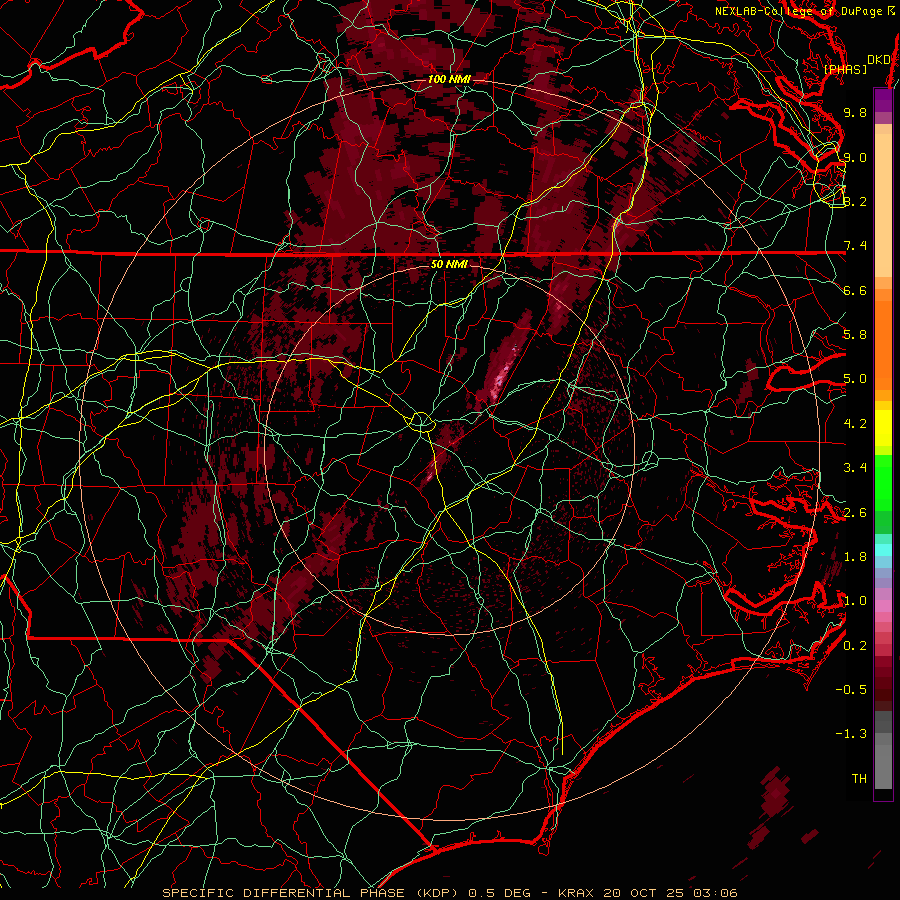Viewport: 900px width, 900px height.
Task: Pick the cyan segment of the color bar
Action: 883,550
